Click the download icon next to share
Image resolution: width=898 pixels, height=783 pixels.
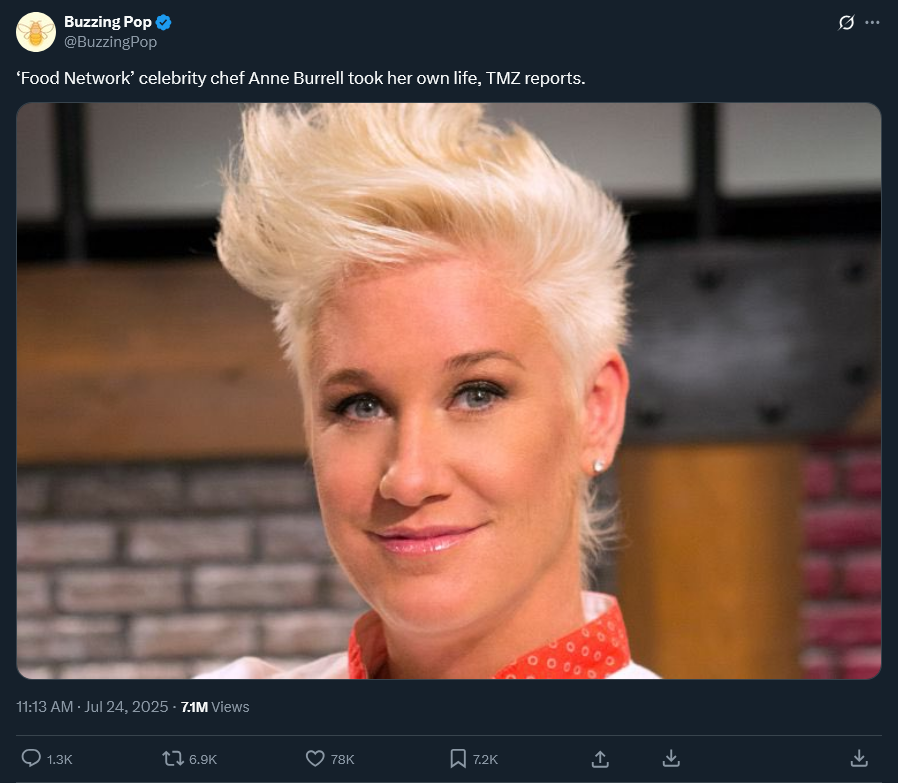point(671,759)
